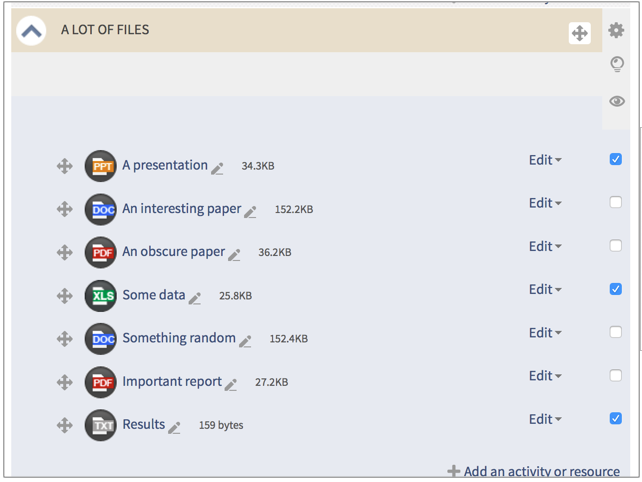
Task: Edit title pencil for Something random
Action: [245, 341]
